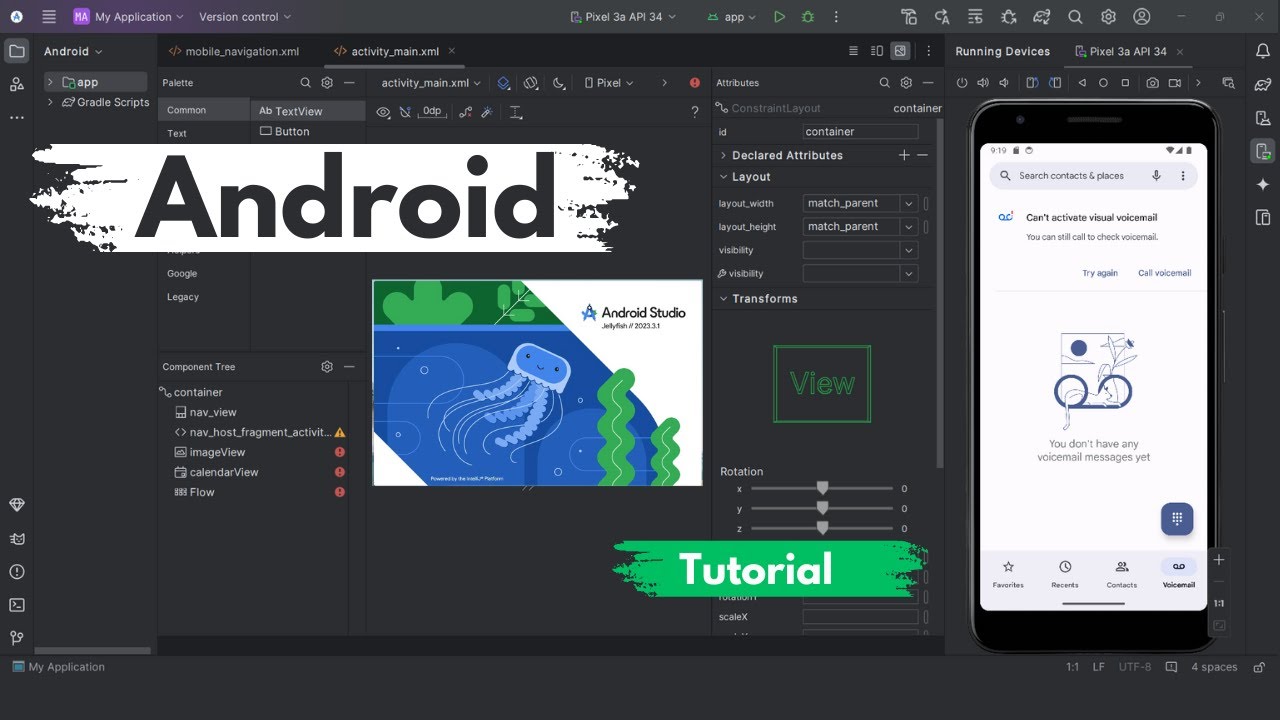Switch editor to Code view mode
The height and width of the screenshot is (720, 1280).
click(x=853, y=51)
